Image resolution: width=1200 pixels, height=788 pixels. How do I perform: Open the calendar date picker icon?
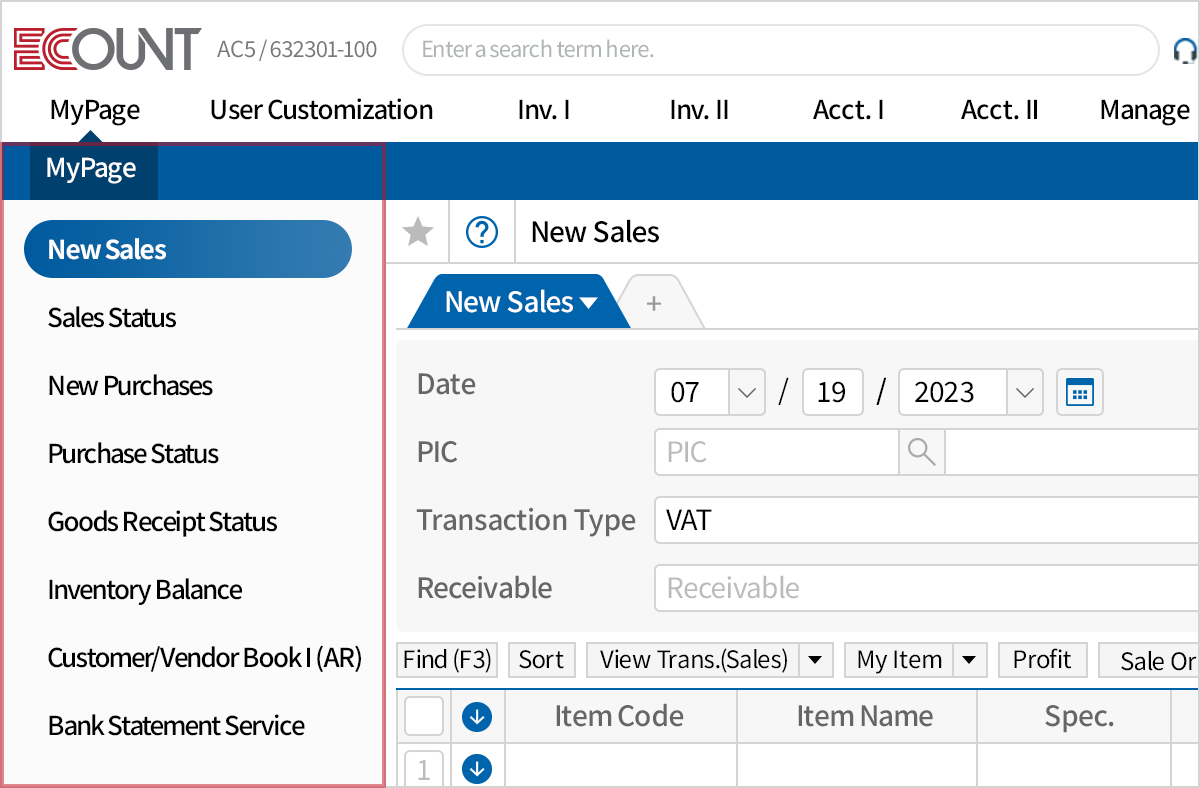coord(1080,392)
